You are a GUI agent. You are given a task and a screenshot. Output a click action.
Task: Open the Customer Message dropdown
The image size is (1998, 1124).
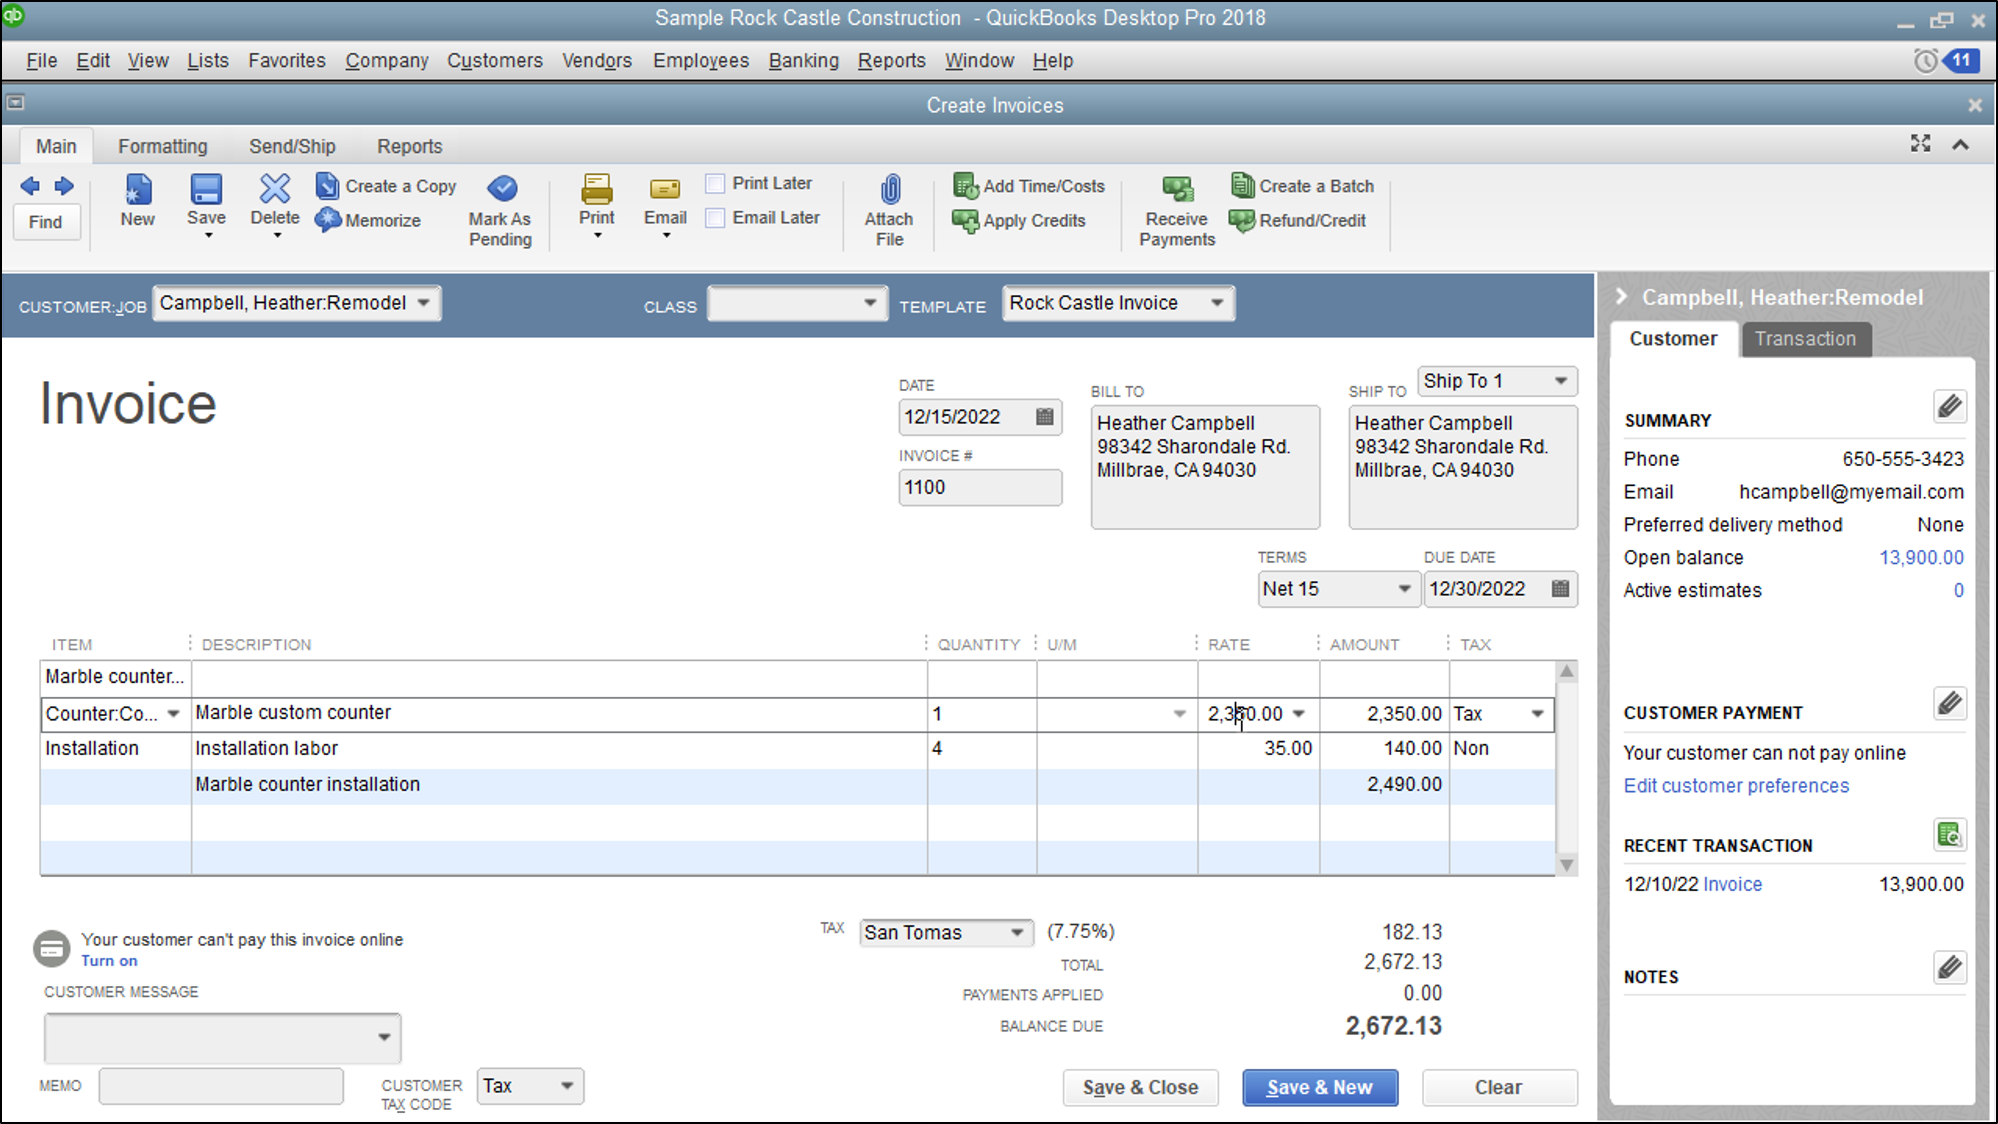(x=384, y=1037)
